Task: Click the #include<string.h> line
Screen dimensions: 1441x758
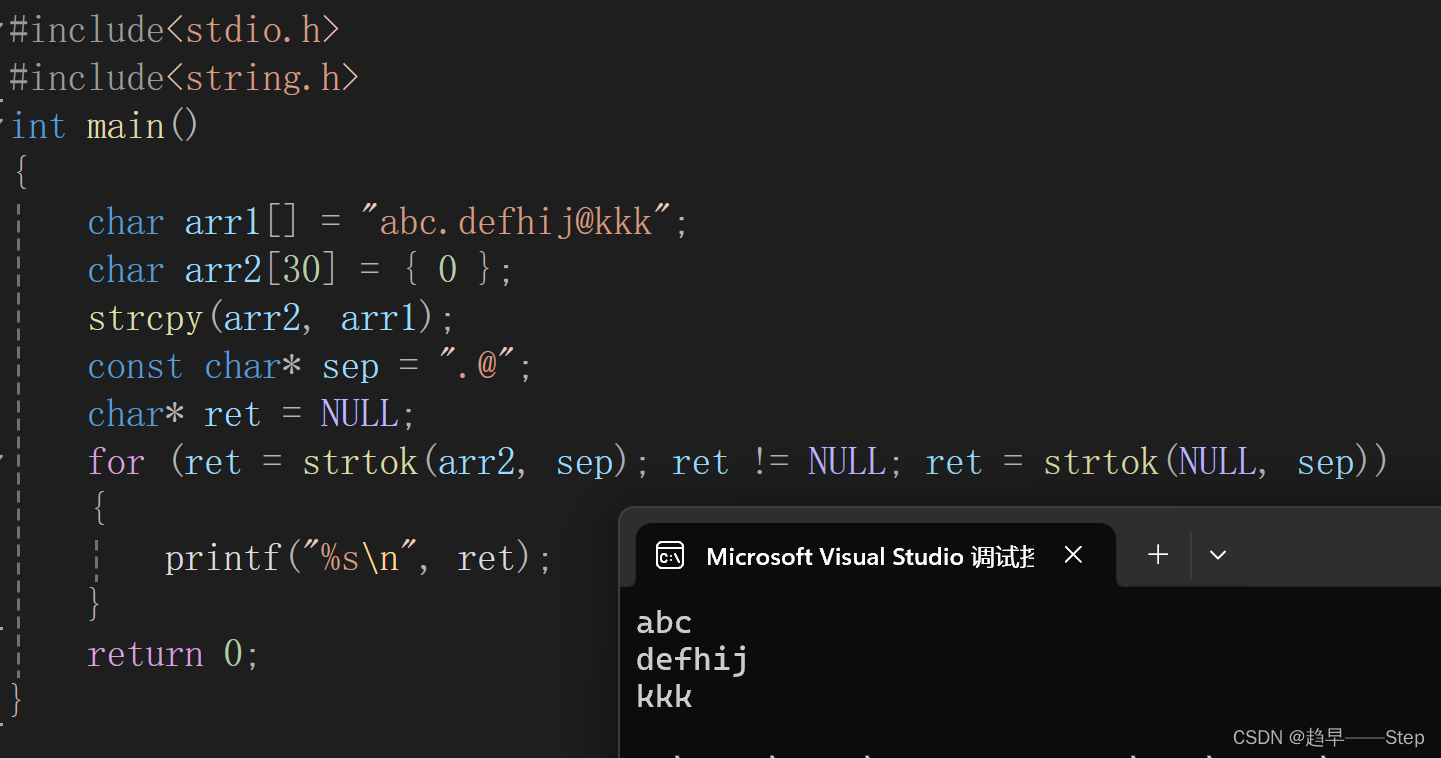Action: (x=184, y=78)
